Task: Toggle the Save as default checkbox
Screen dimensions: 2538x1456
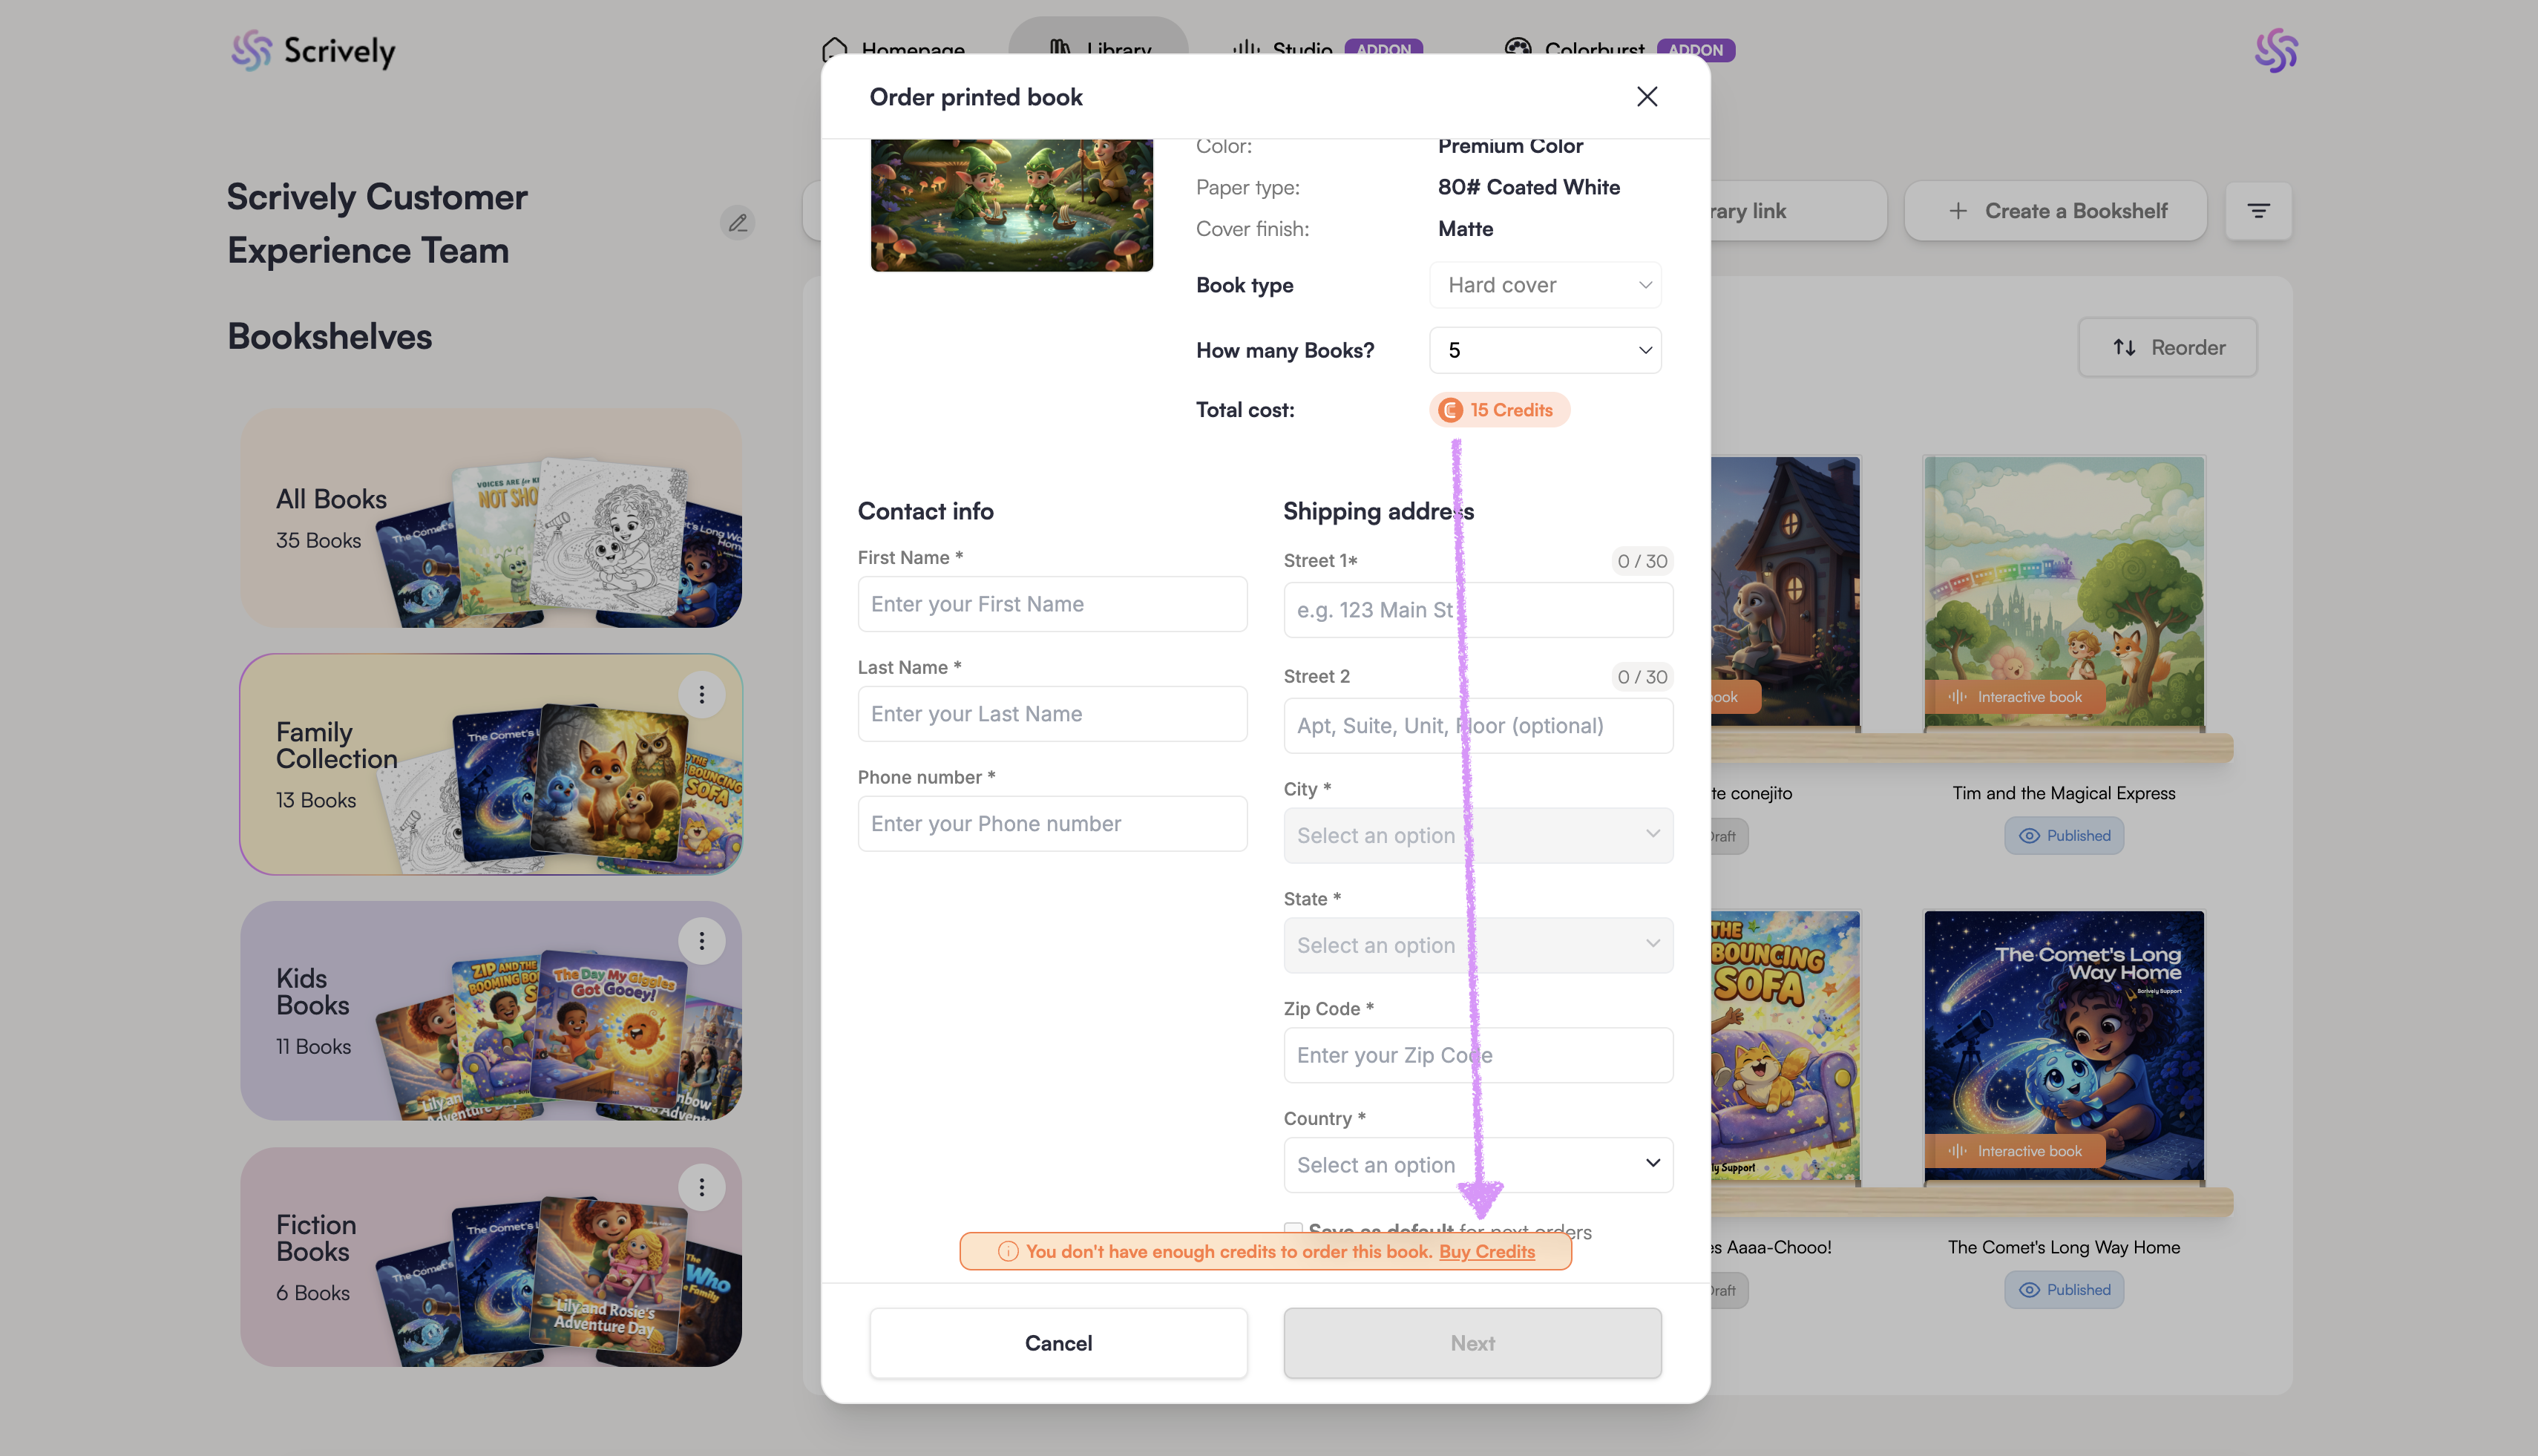Action: (1293, 1228)
